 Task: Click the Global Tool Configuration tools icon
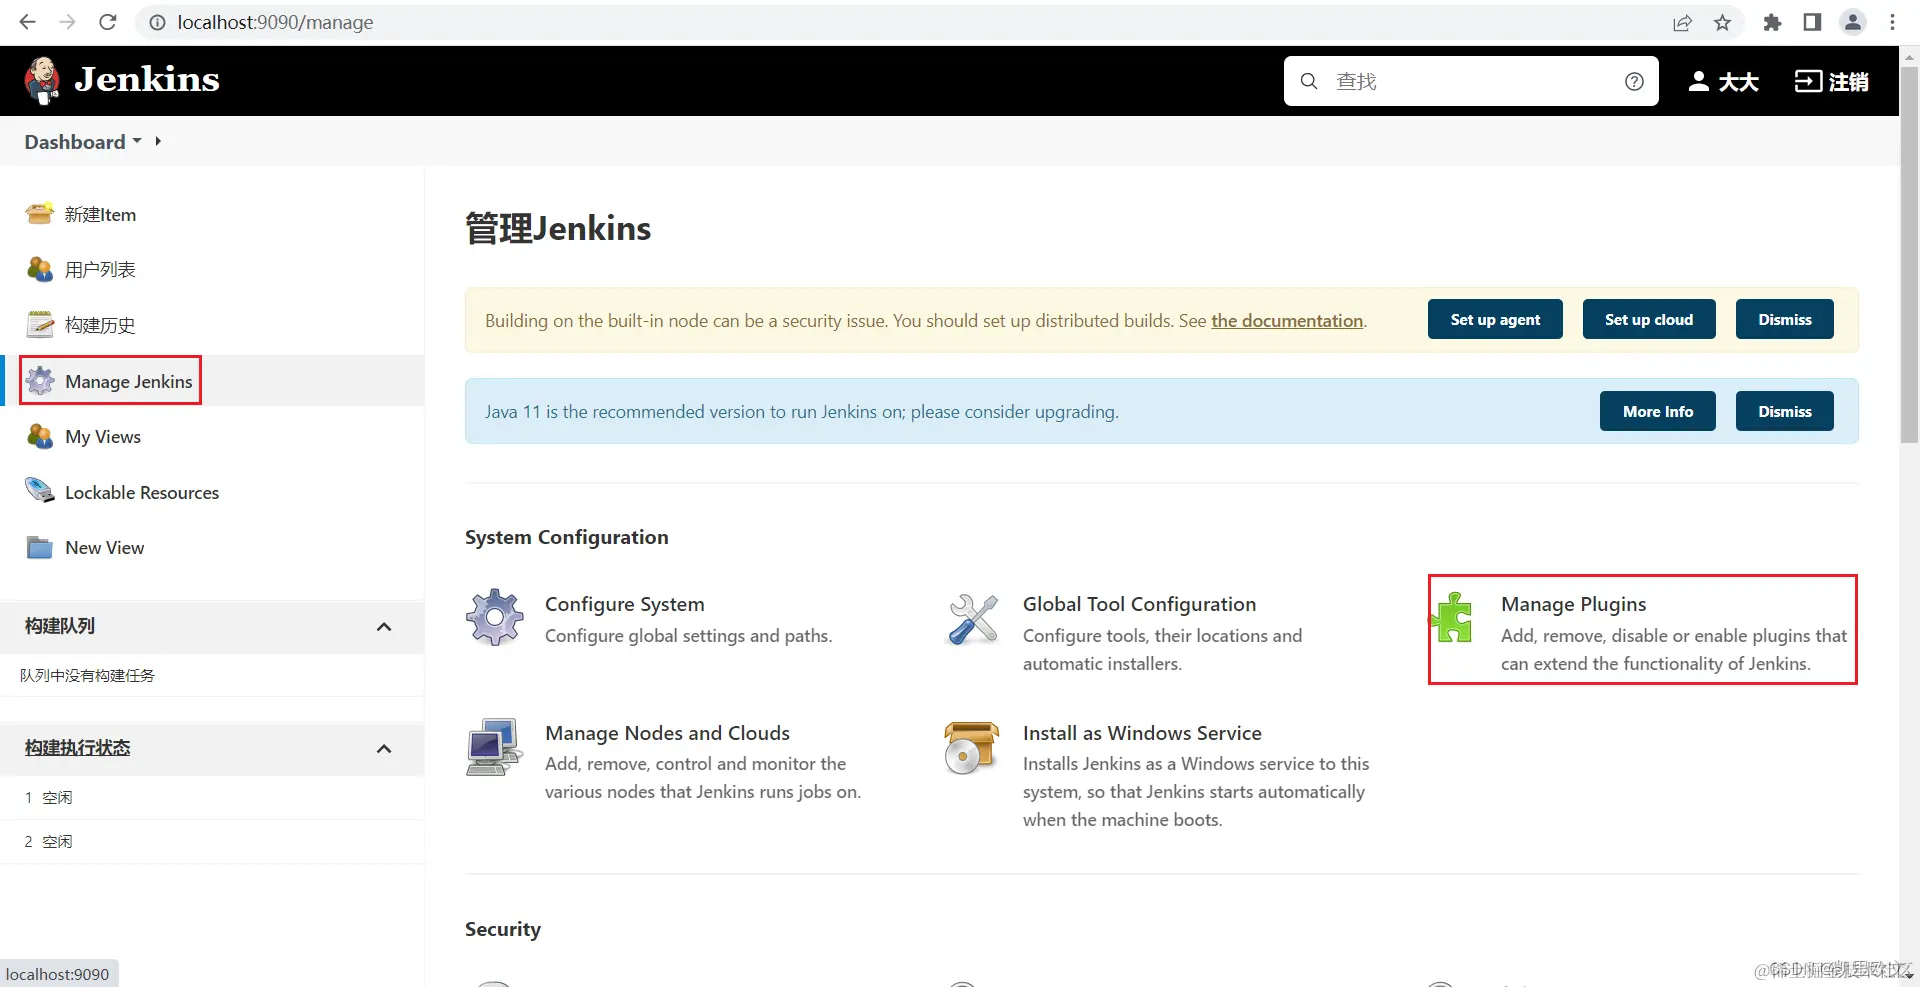pyautogui.click(x=972, y=618)
